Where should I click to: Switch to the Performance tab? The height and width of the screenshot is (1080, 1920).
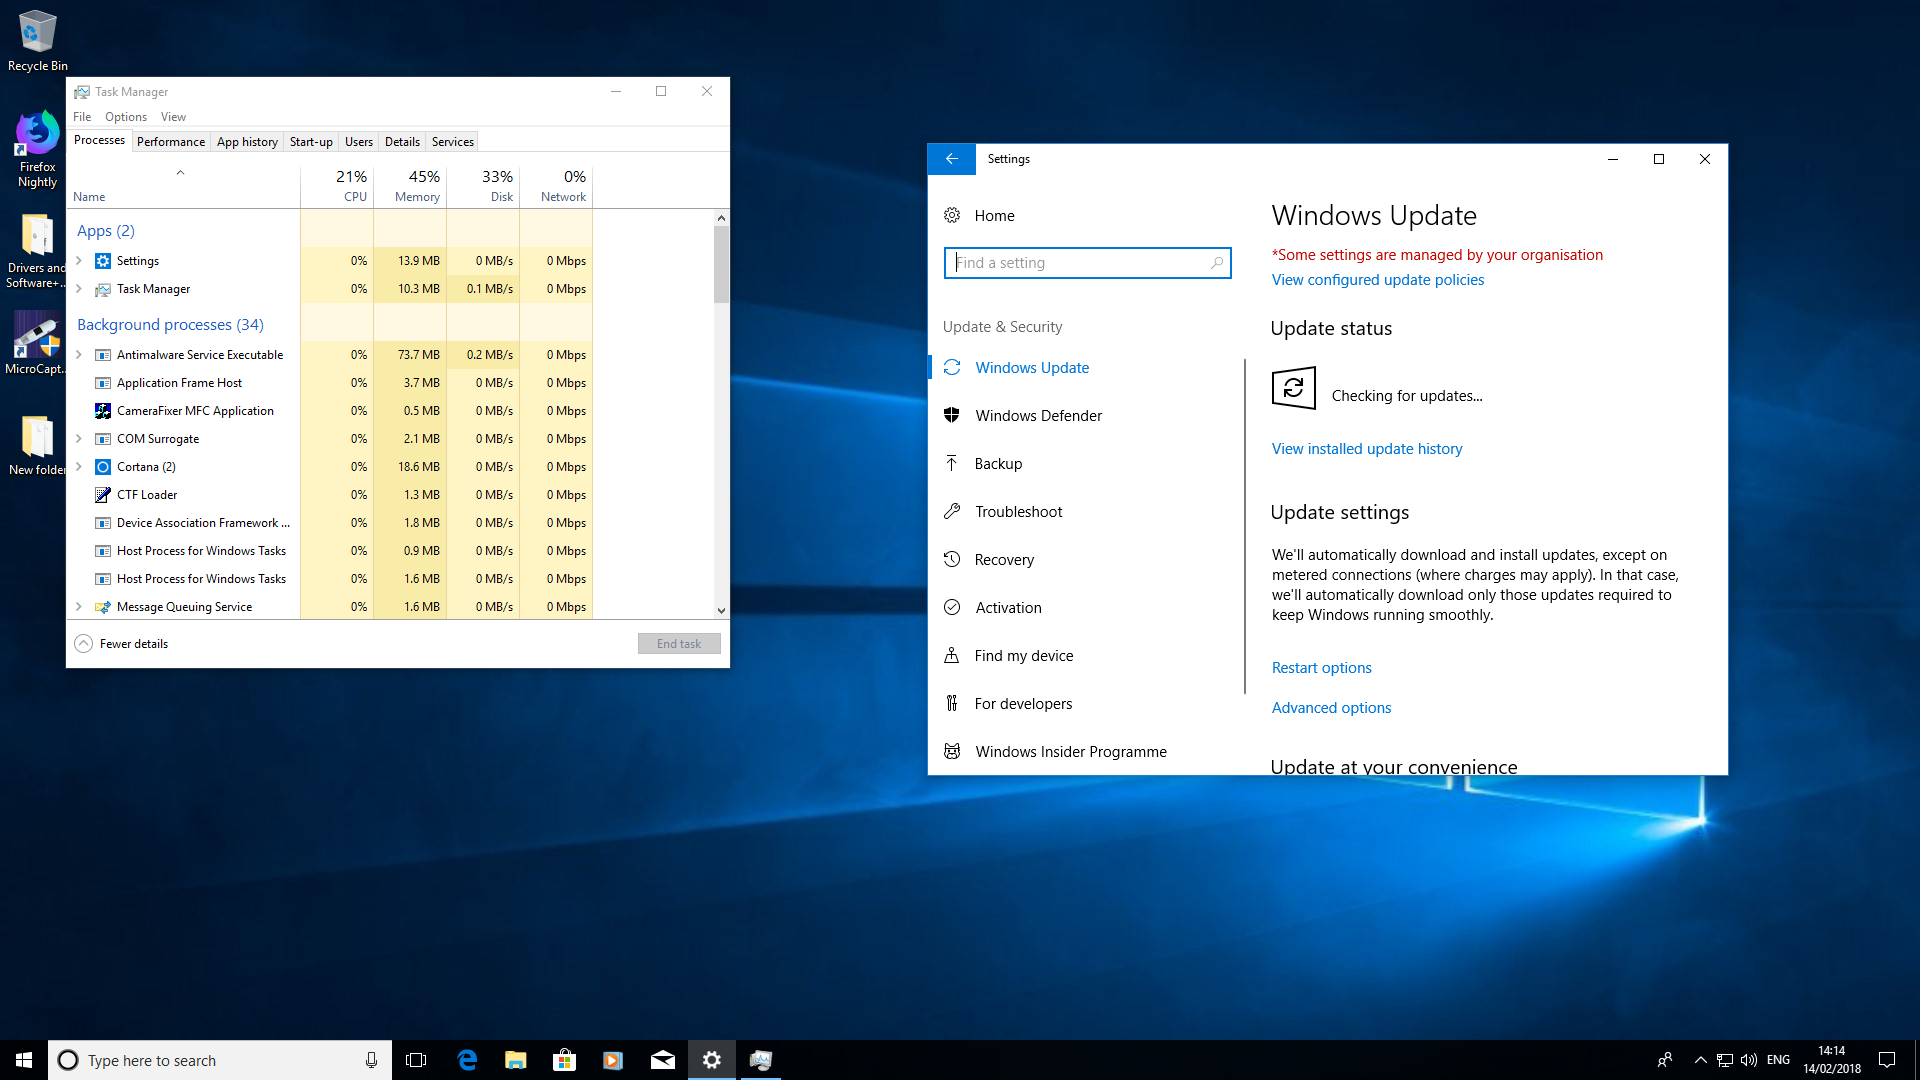click(171, 142)
